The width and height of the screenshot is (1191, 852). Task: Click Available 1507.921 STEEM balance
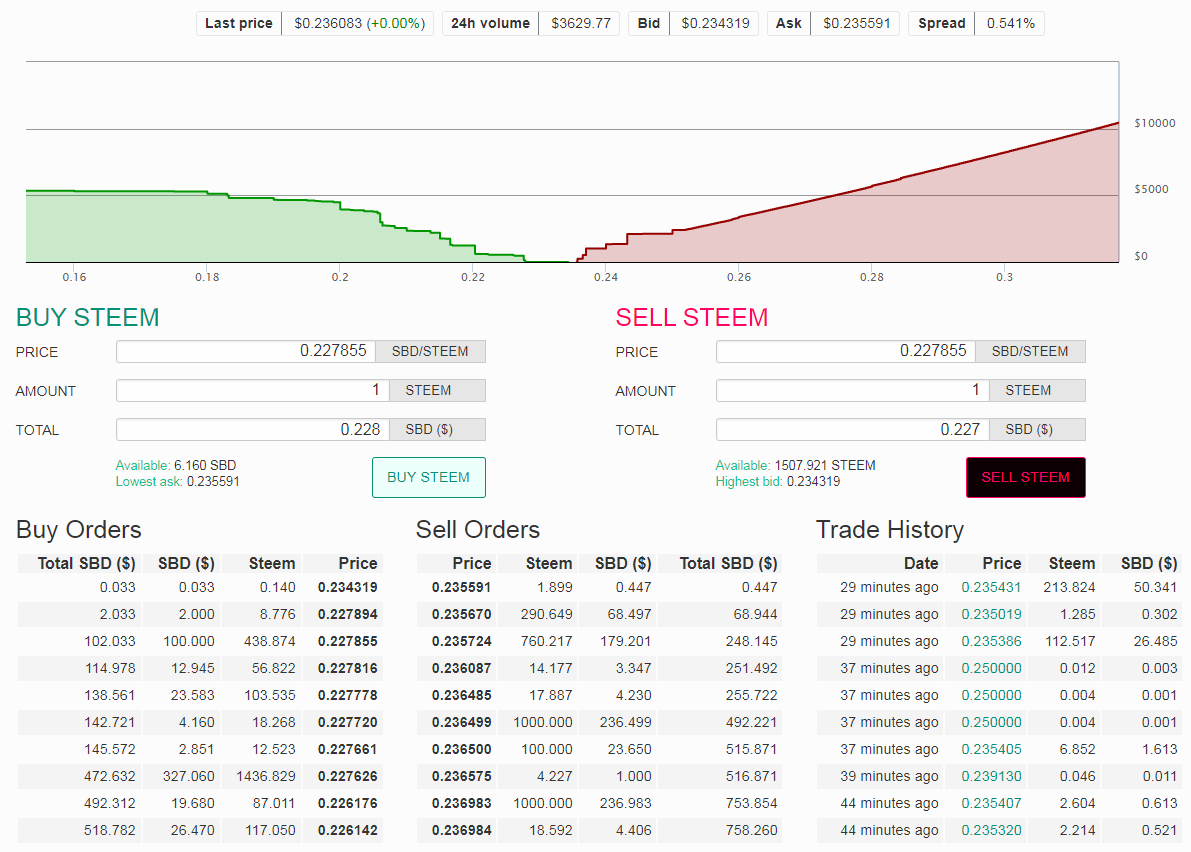tap(795, 465)
